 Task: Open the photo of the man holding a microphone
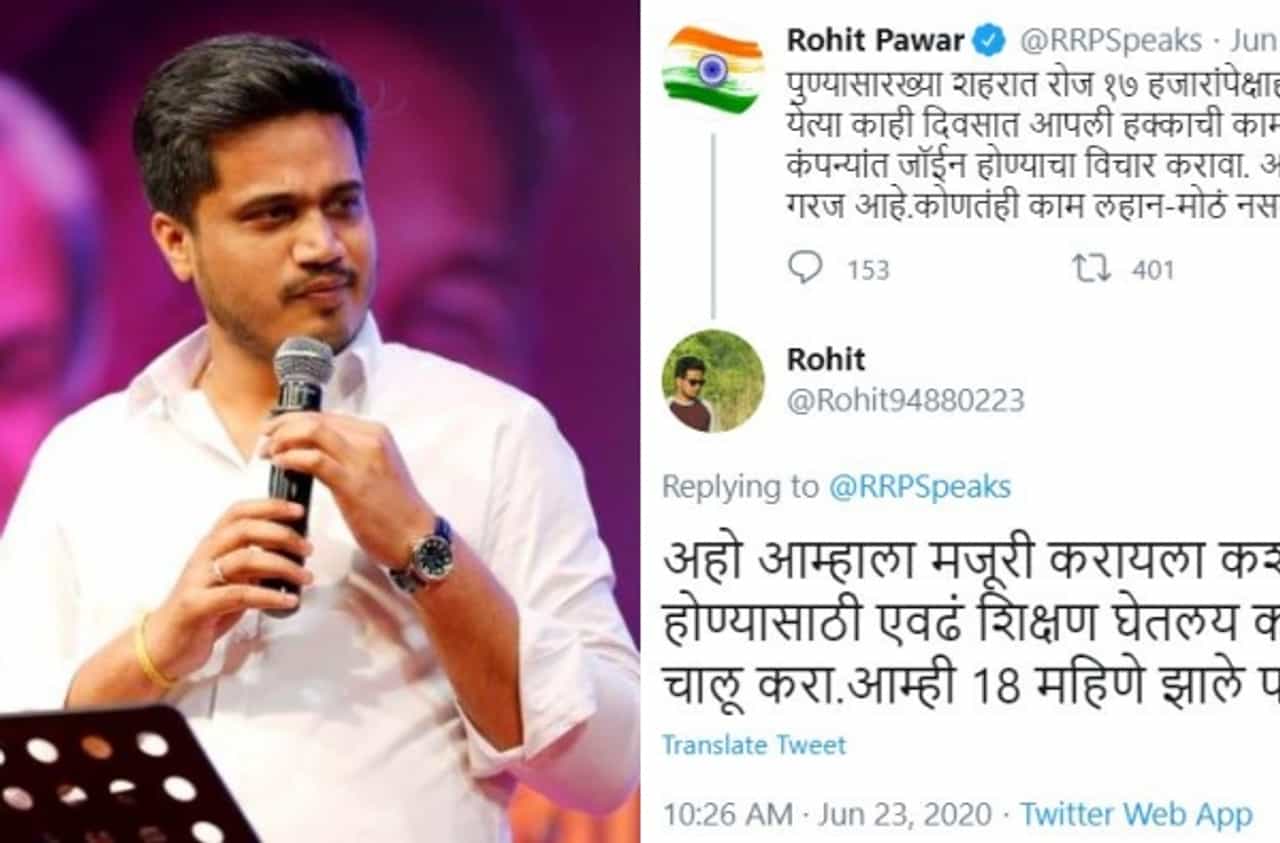[x=320, y=421]
